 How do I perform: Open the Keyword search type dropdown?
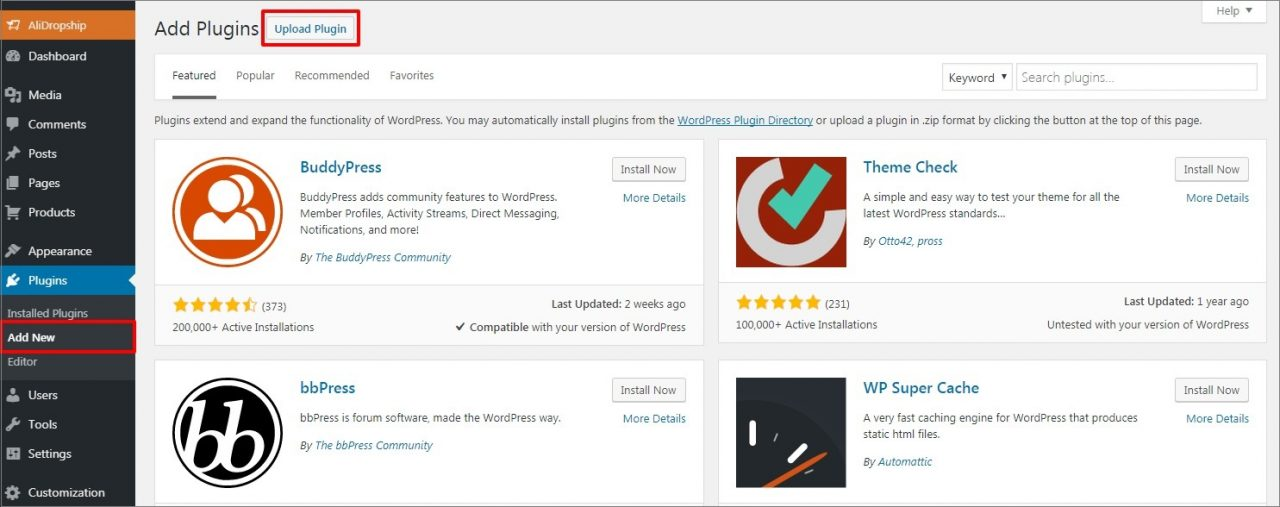point(977,77)
